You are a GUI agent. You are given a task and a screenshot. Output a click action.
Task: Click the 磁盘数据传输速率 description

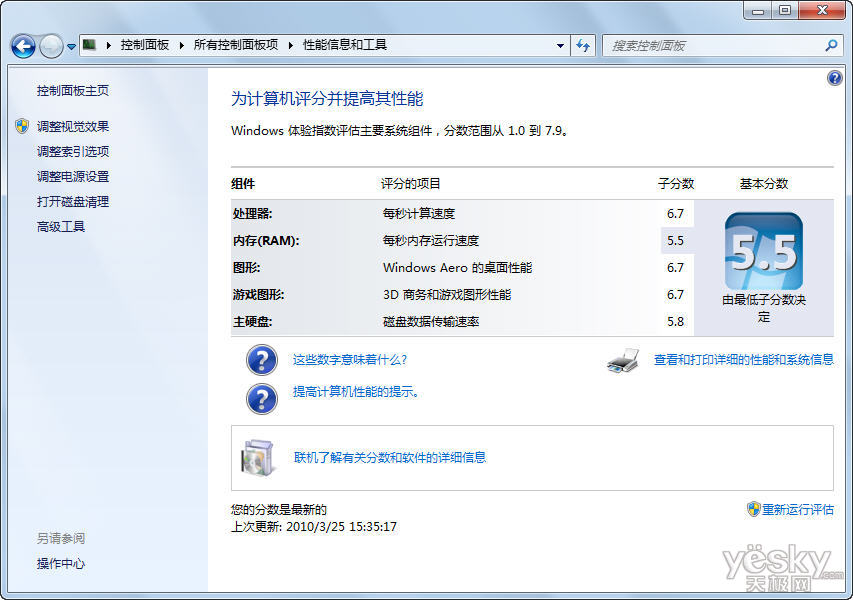pos(431,322)
